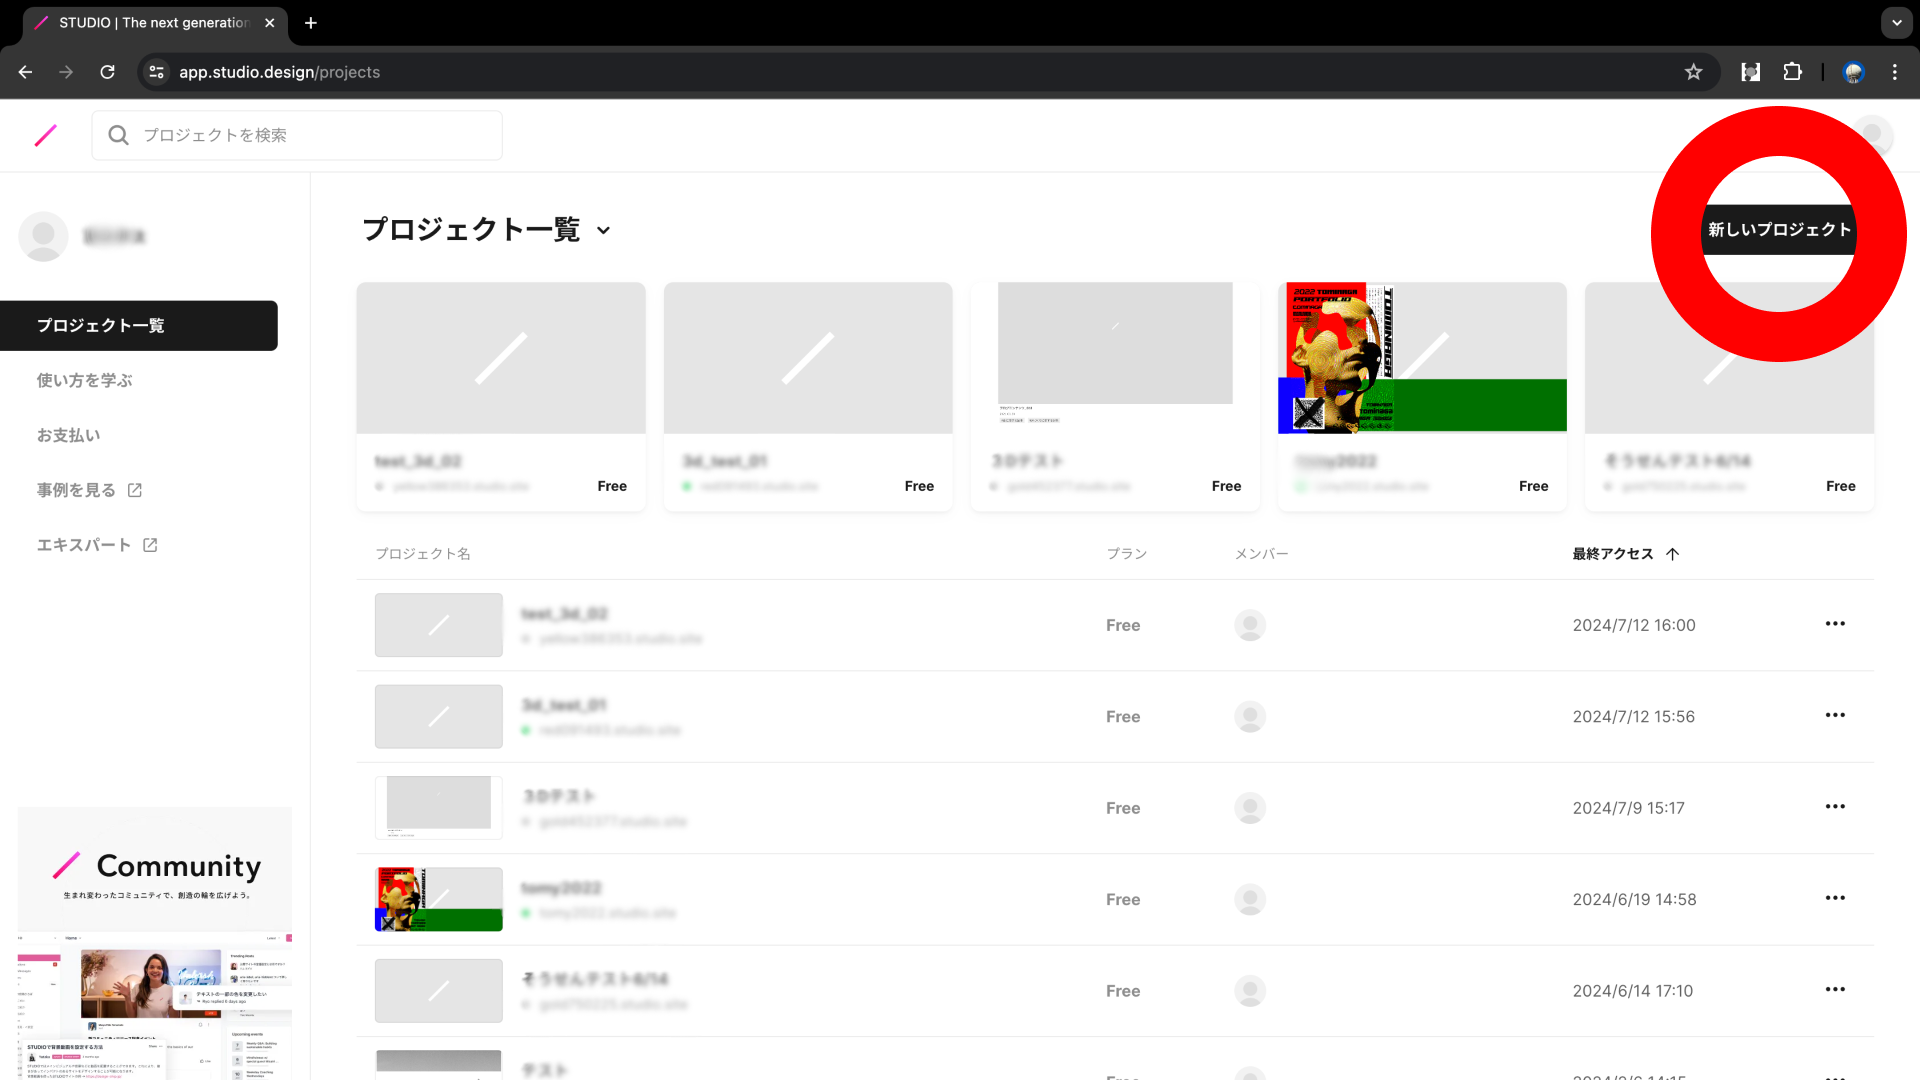Bookmark page with star icon
Image resolution: width=1920 pixels, height=1080 pixels.
tap(1693, 72)
